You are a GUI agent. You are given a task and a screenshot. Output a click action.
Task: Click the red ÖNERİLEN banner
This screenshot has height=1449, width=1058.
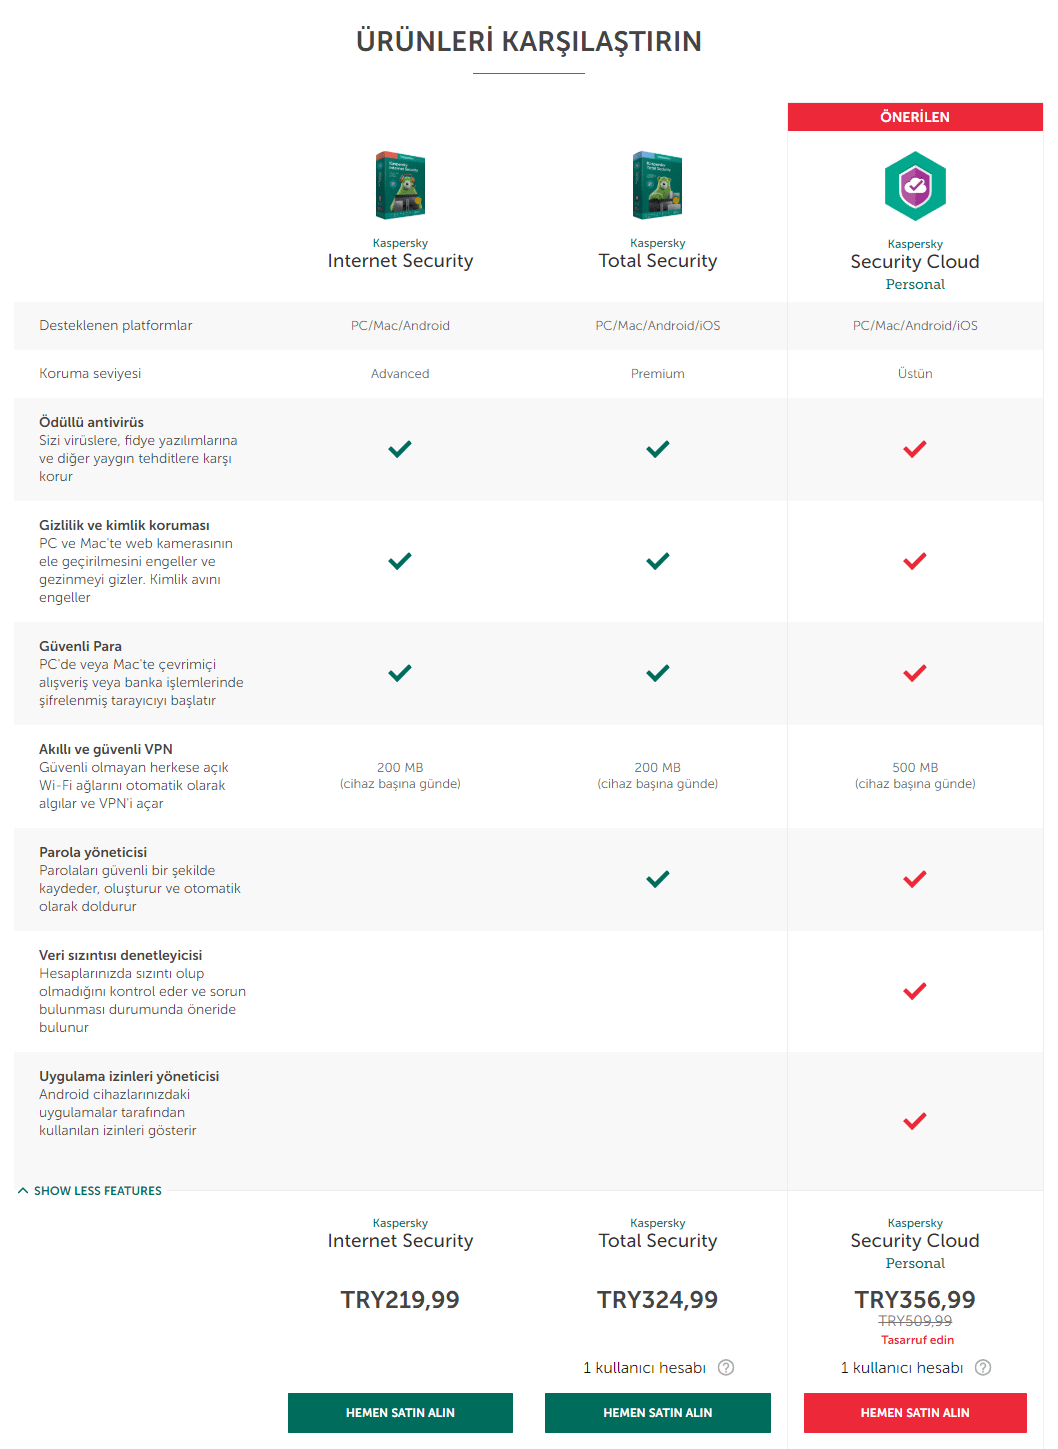[915, 117]
